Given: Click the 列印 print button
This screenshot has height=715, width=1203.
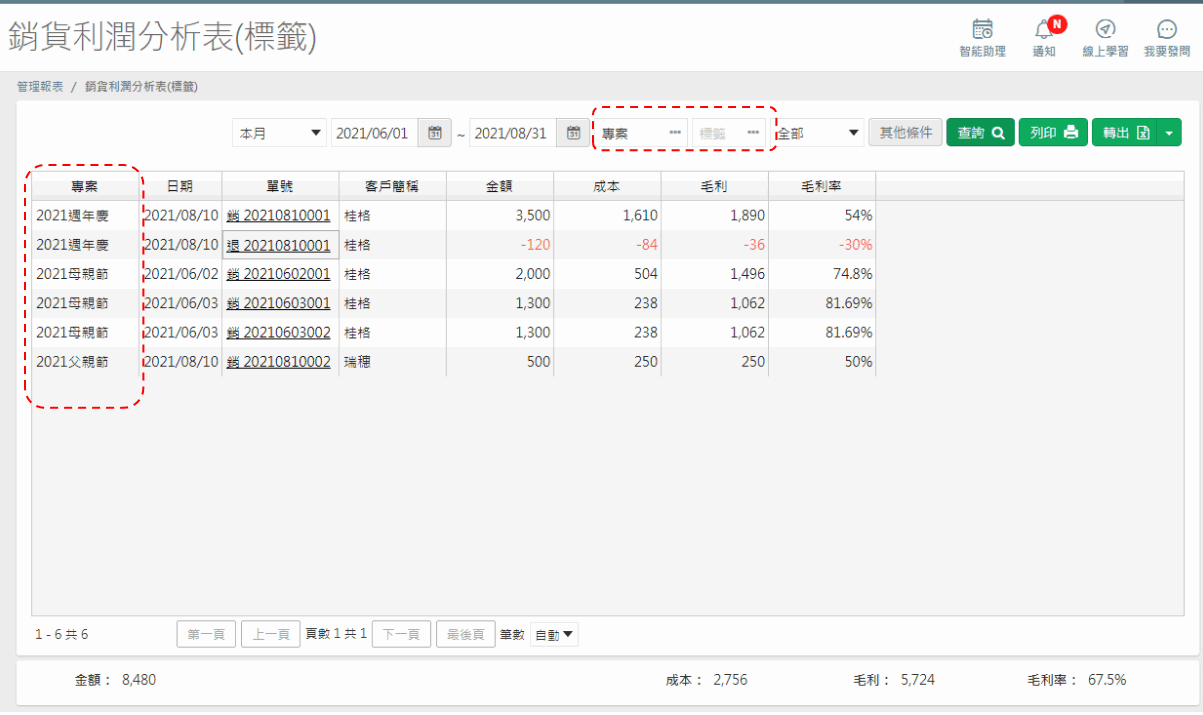Looking at the screenshot, I should [x=1053, y=133].
